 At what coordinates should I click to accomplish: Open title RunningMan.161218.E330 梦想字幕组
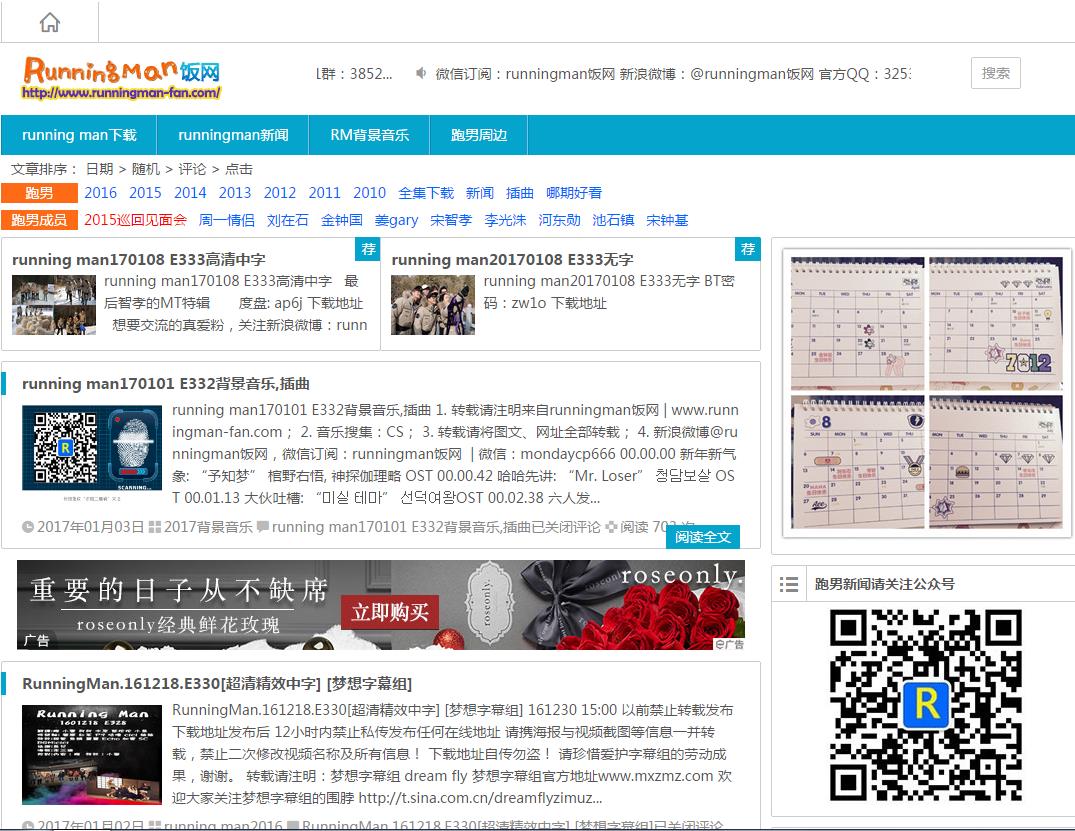point(217,684)
